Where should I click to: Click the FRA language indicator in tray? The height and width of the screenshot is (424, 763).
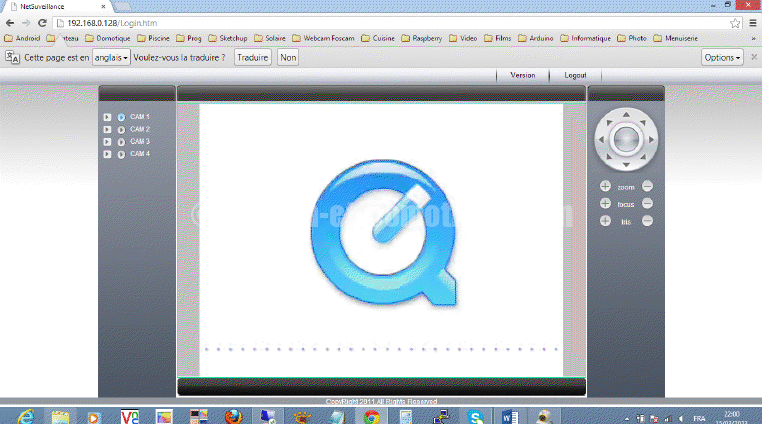coord(699,419)
